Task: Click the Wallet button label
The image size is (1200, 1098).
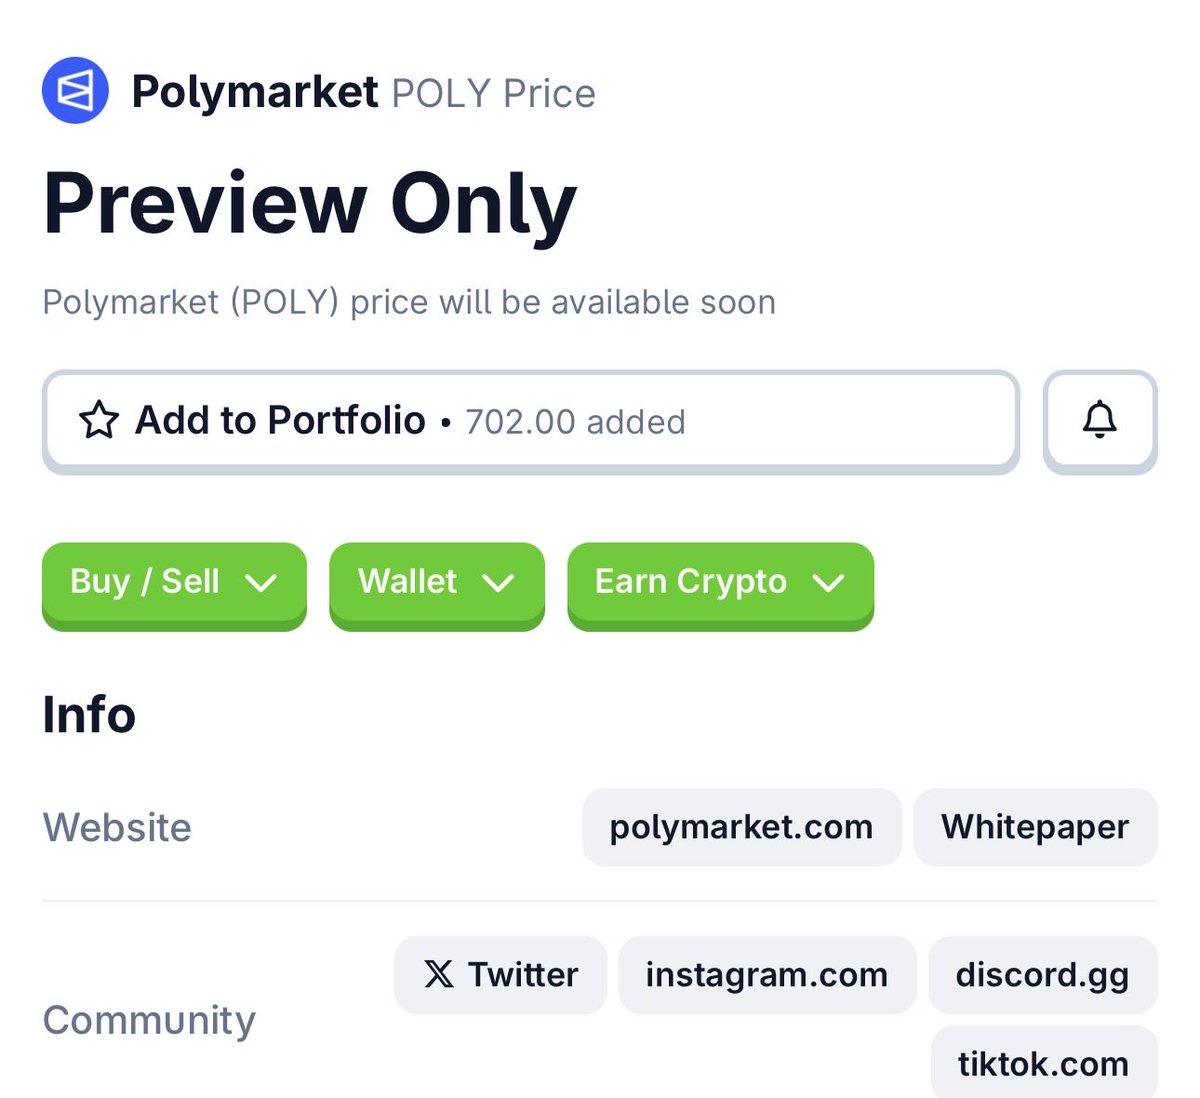Action: [x=407, y=581]
